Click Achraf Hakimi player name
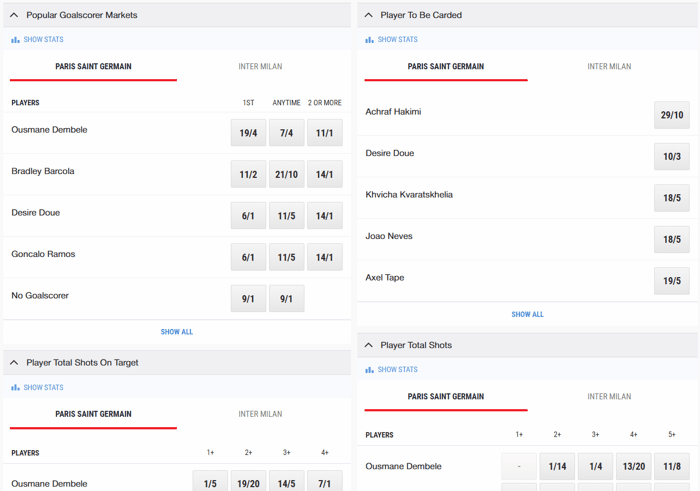The height and width of the screenshot is (491, 700). pyautogui.click(x=393, y=112)
